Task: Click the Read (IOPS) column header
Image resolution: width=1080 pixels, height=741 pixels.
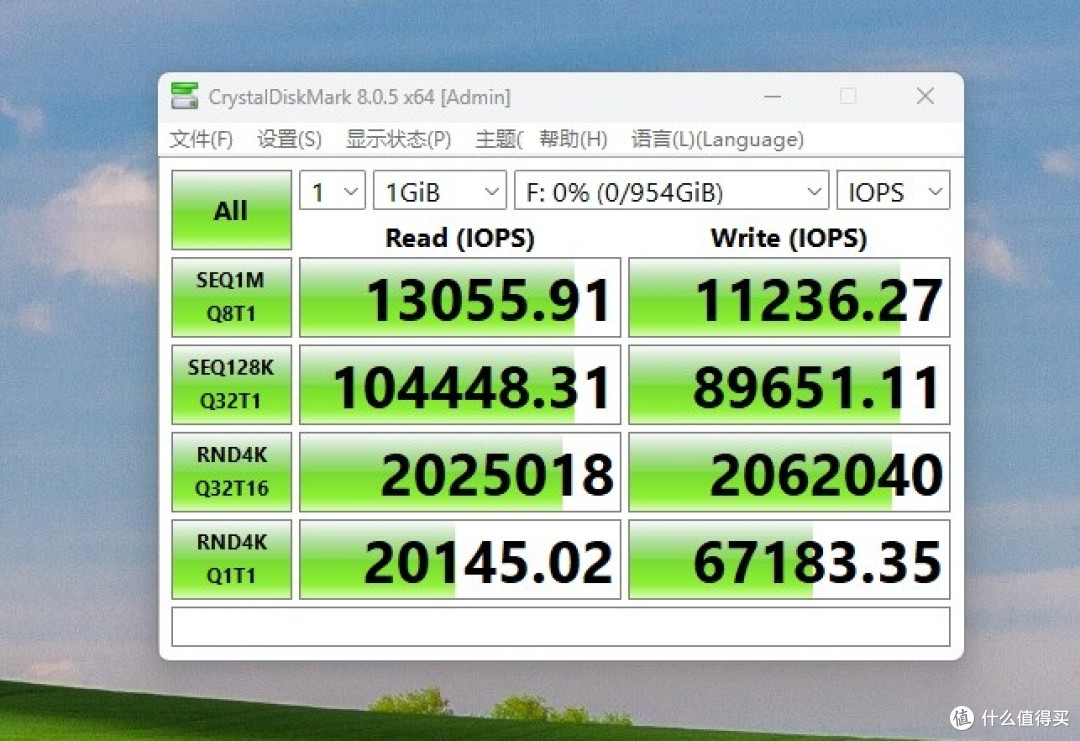Action: (x=460, y=238)
